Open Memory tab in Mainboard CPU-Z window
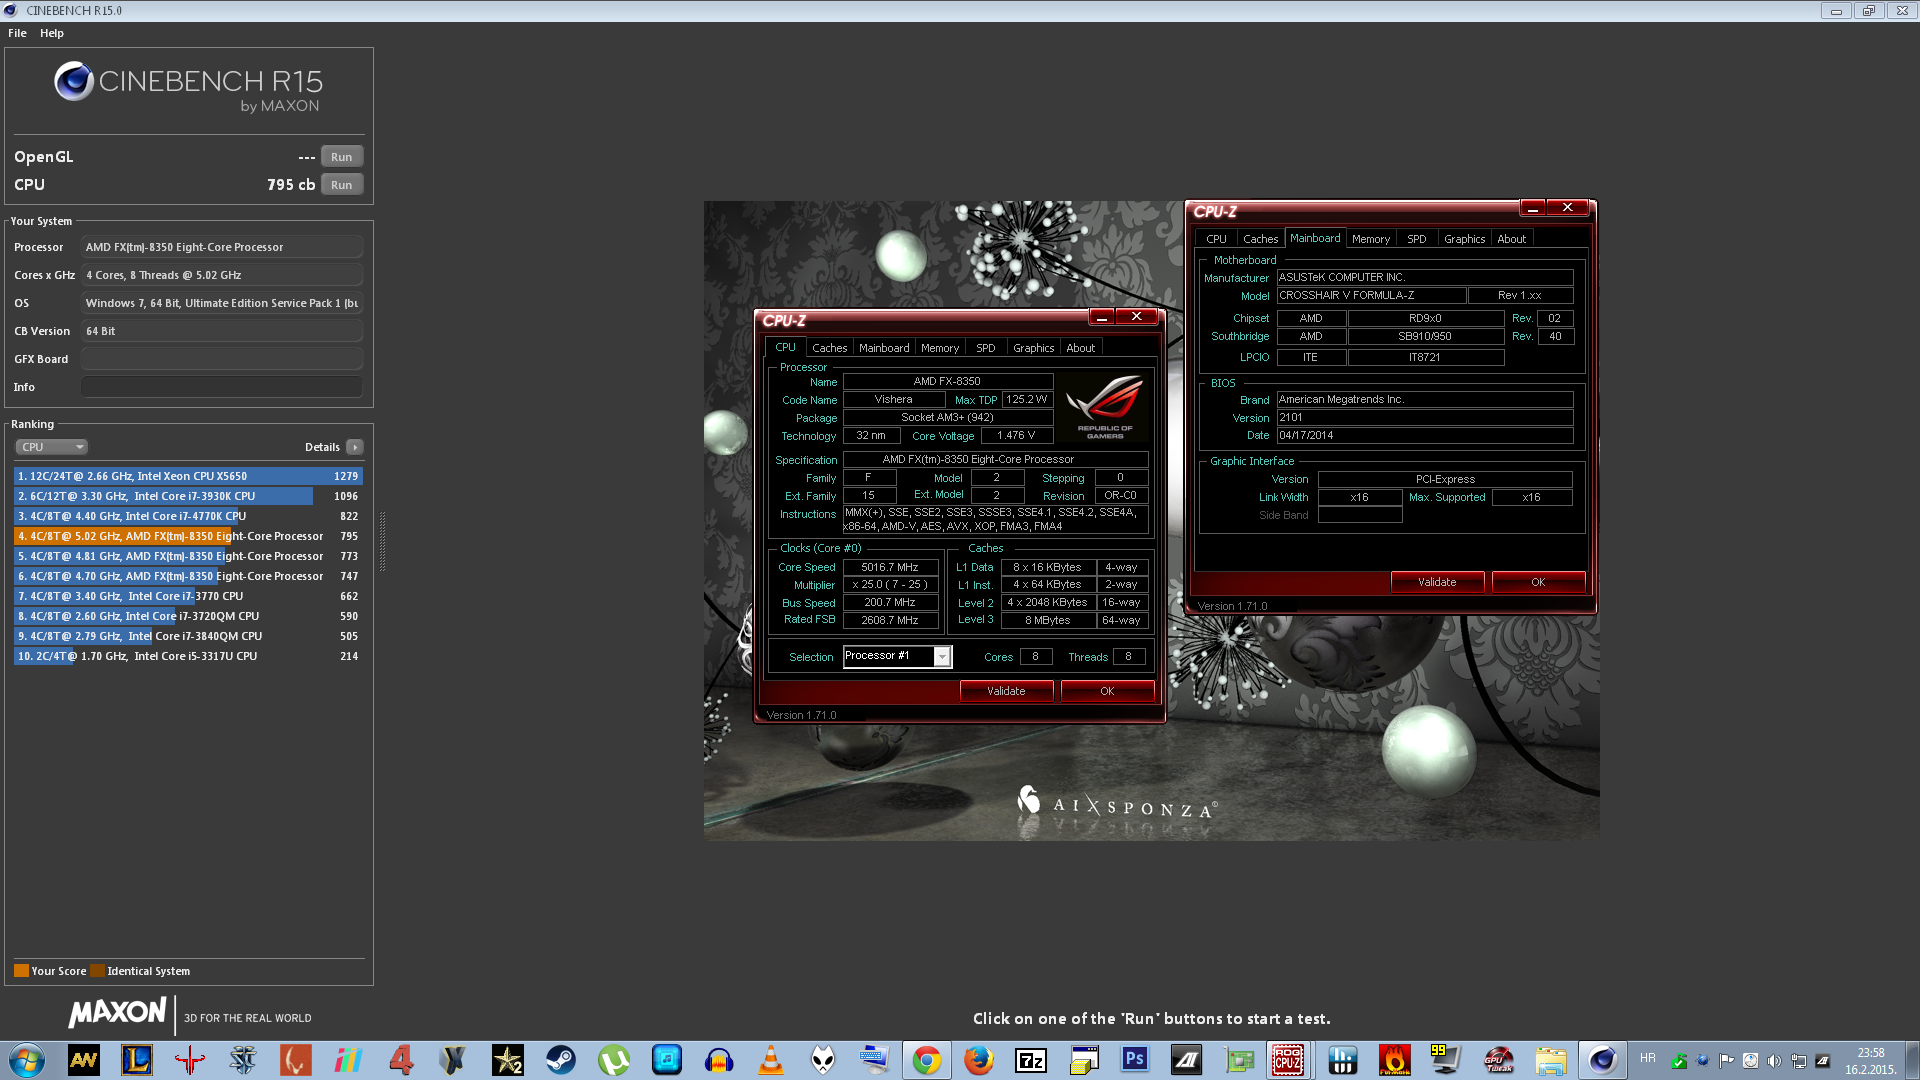This screenshot has height=1080, width=1920. point(1370,239)
